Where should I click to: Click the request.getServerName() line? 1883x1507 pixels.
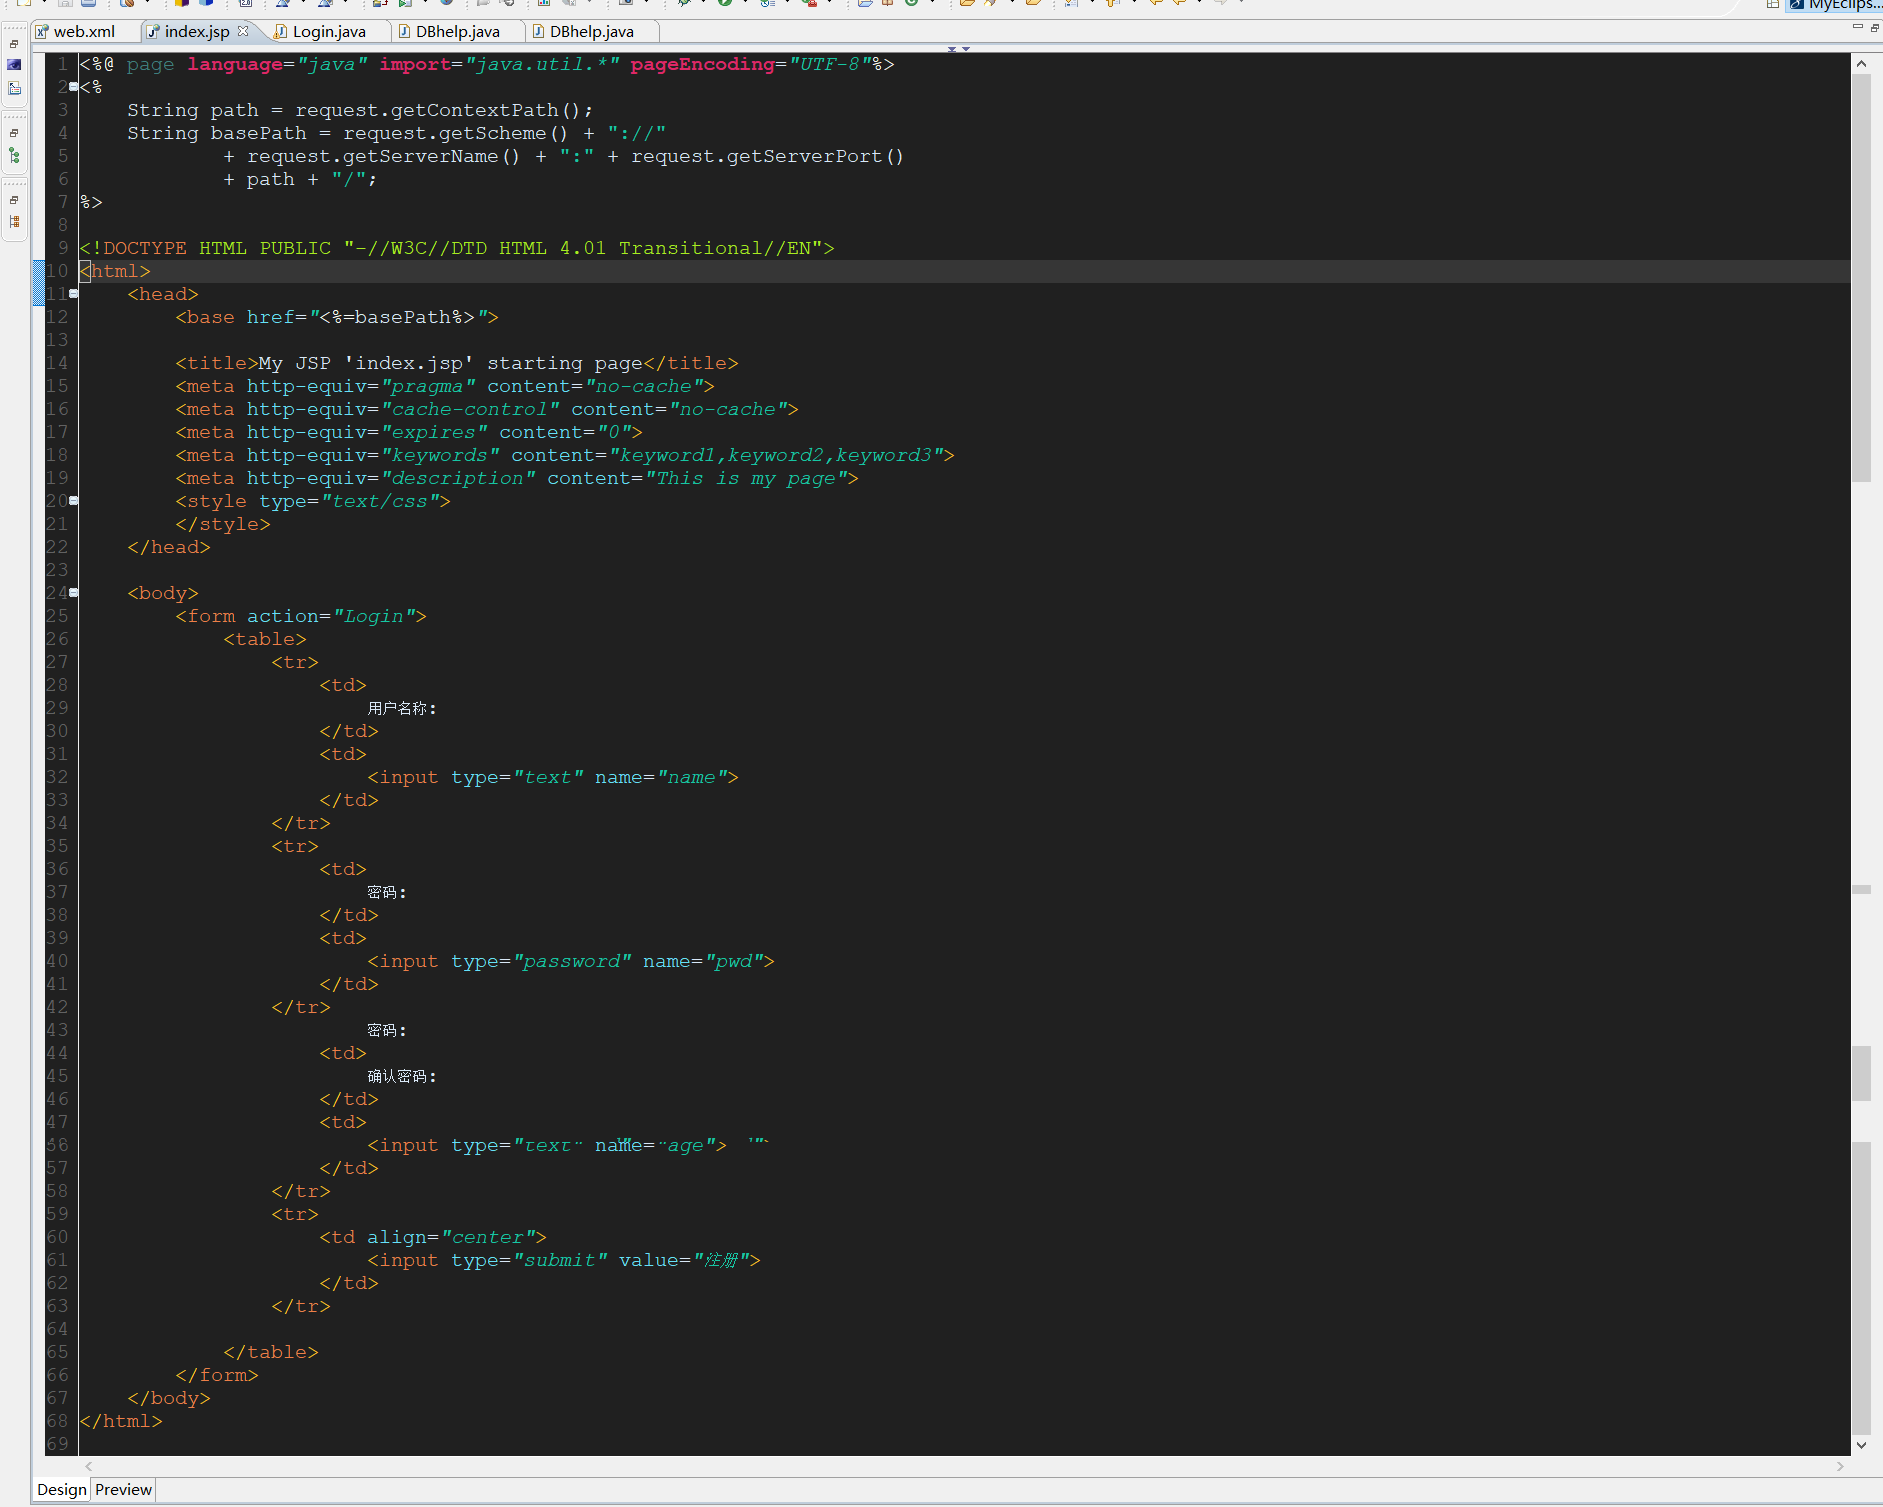[564, 156]
